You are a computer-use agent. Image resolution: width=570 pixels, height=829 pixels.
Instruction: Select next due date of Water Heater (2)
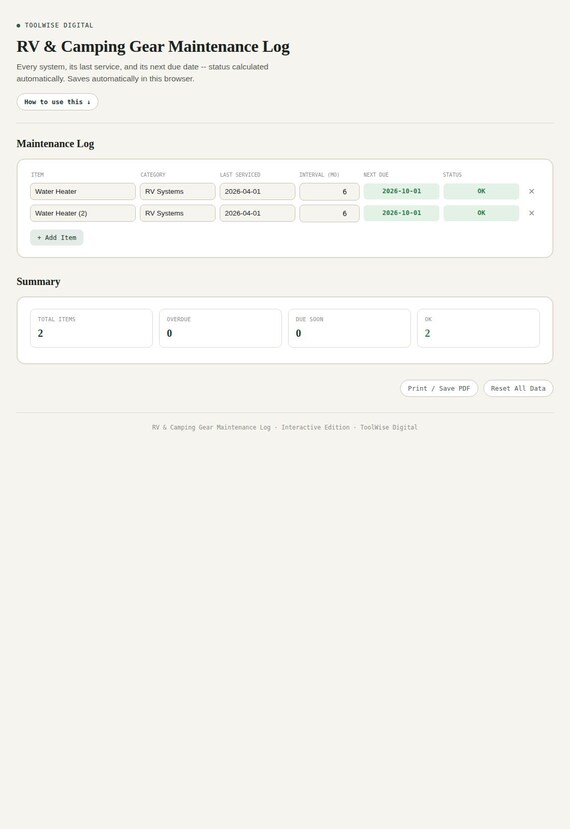pos(401,213)
